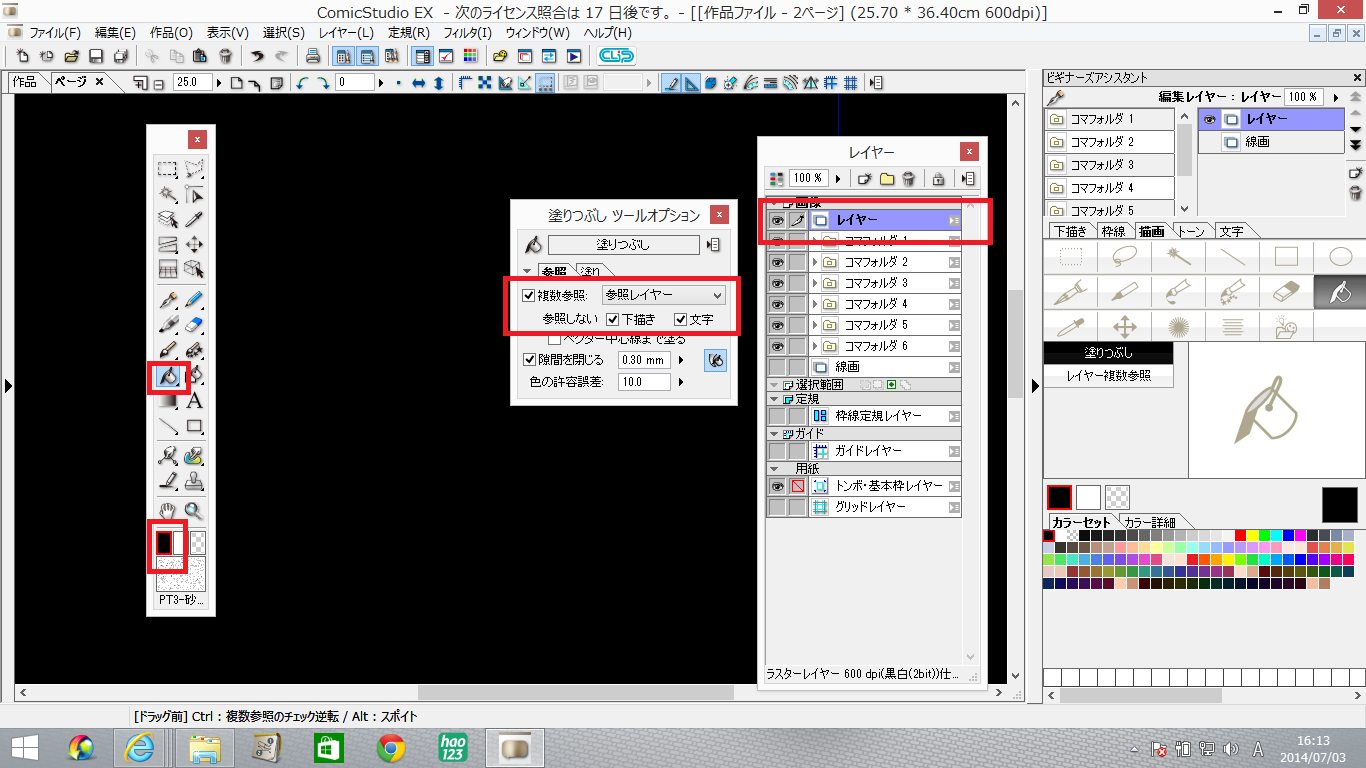Toggle the 隙間を閉じる checkbox
The height and width of the screenshot is (768, 1366).
click(529, 360)
